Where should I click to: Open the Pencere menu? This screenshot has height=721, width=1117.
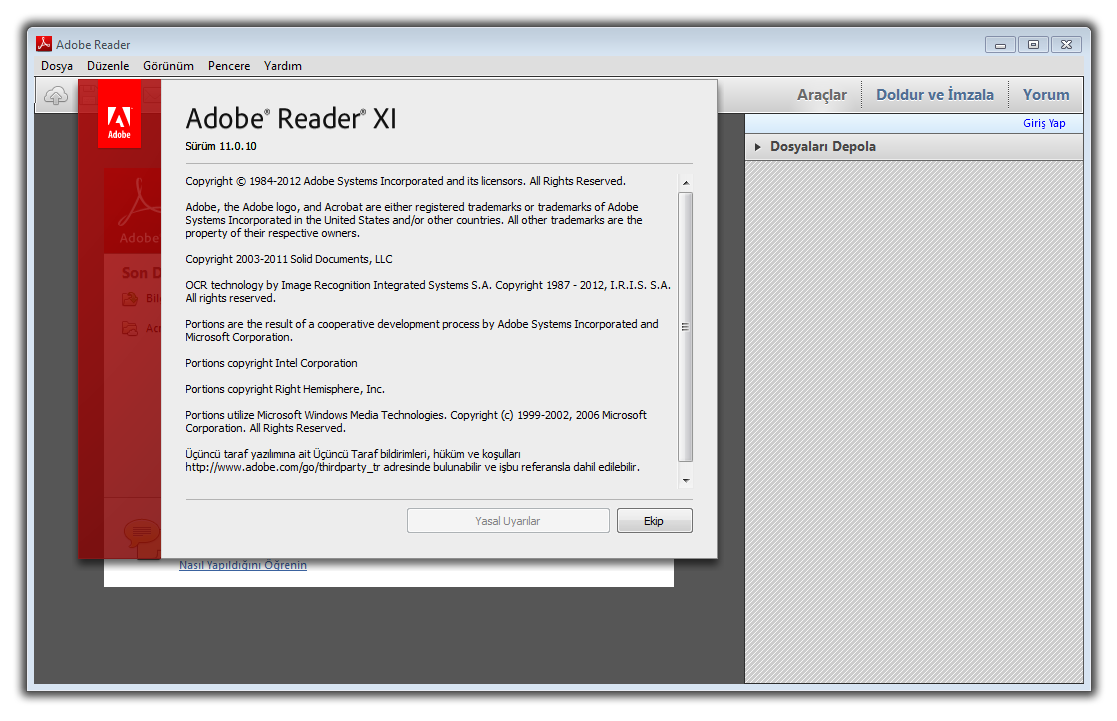click(229, 66)
